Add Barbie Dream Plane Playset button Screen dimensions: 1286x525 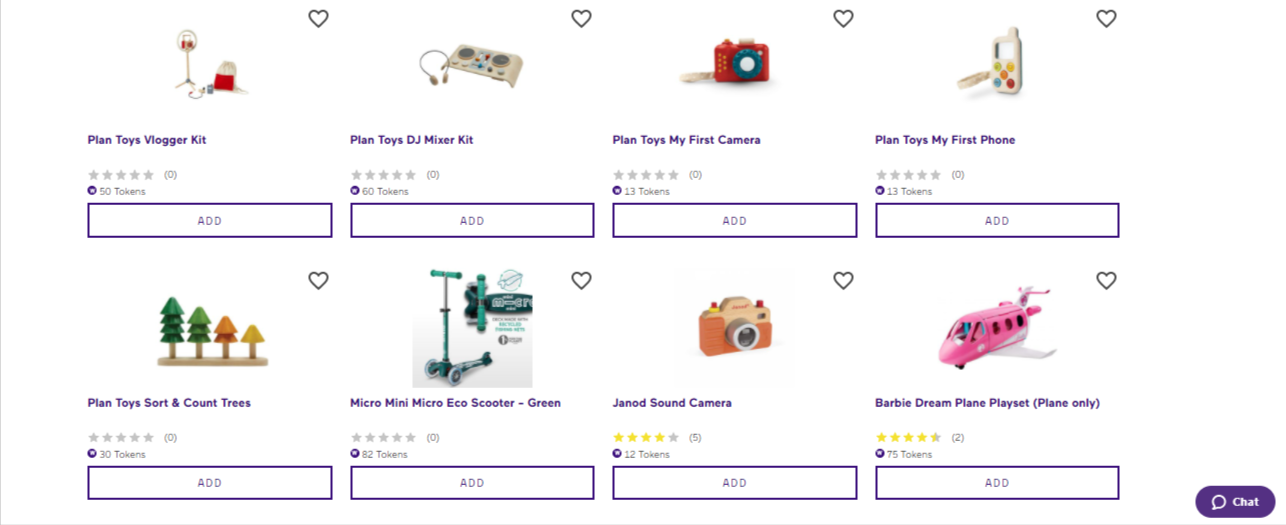tap(997, 483)
